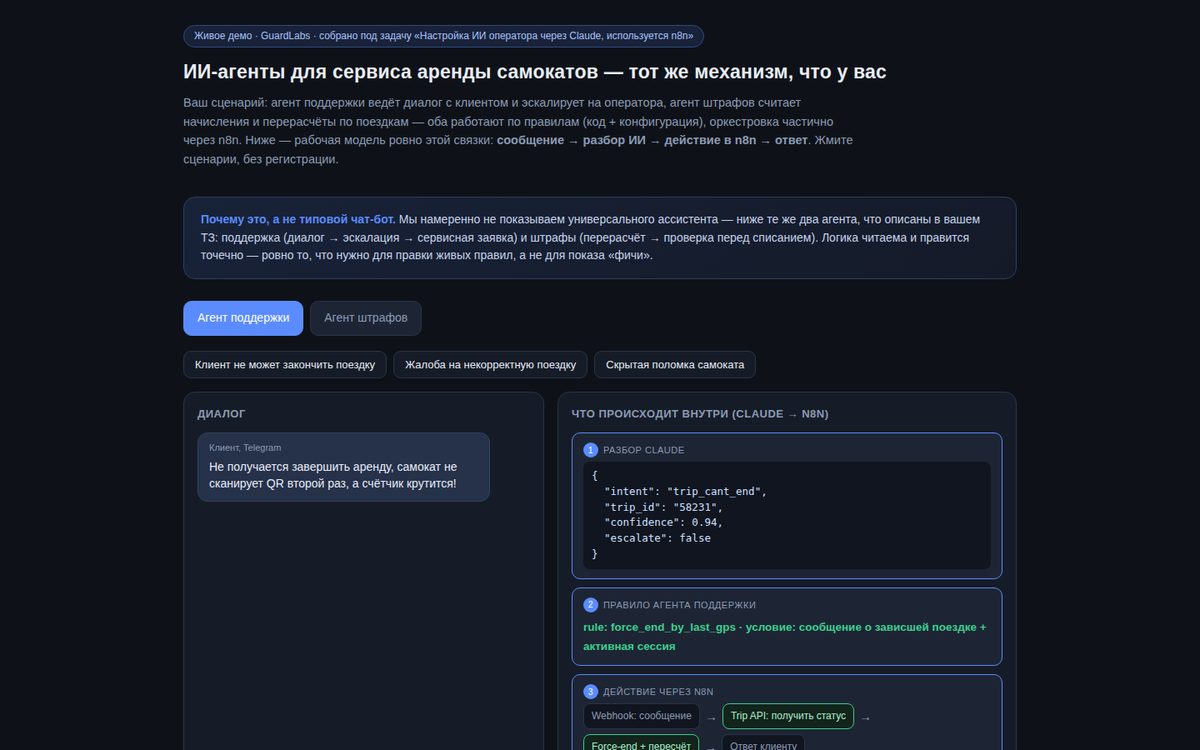The height and width of the screenshot is (750, 1200).
Task: Click the ПРАВИЛО АГЕНТА ПОДДЕРЖКИ label
Action: (679, 605)
